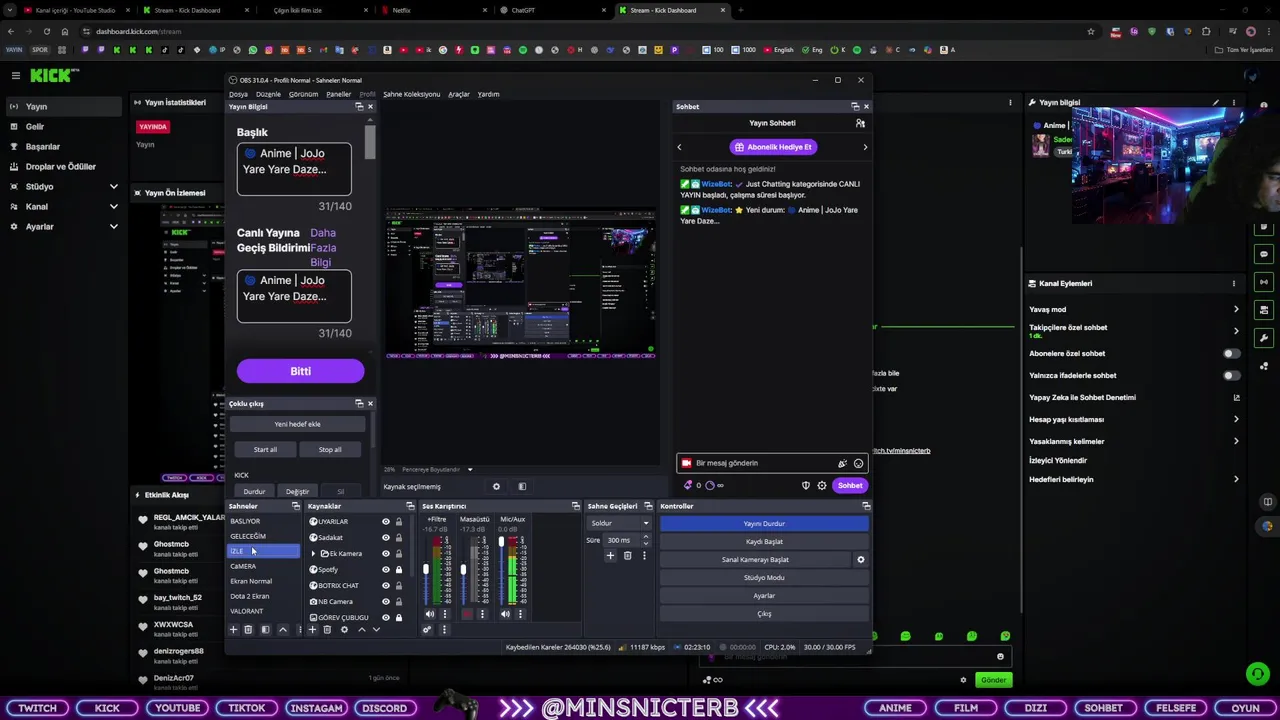Open the +Filtre channel three-dot options
Screen dimensions: 1280x720
tap(445, 614)
